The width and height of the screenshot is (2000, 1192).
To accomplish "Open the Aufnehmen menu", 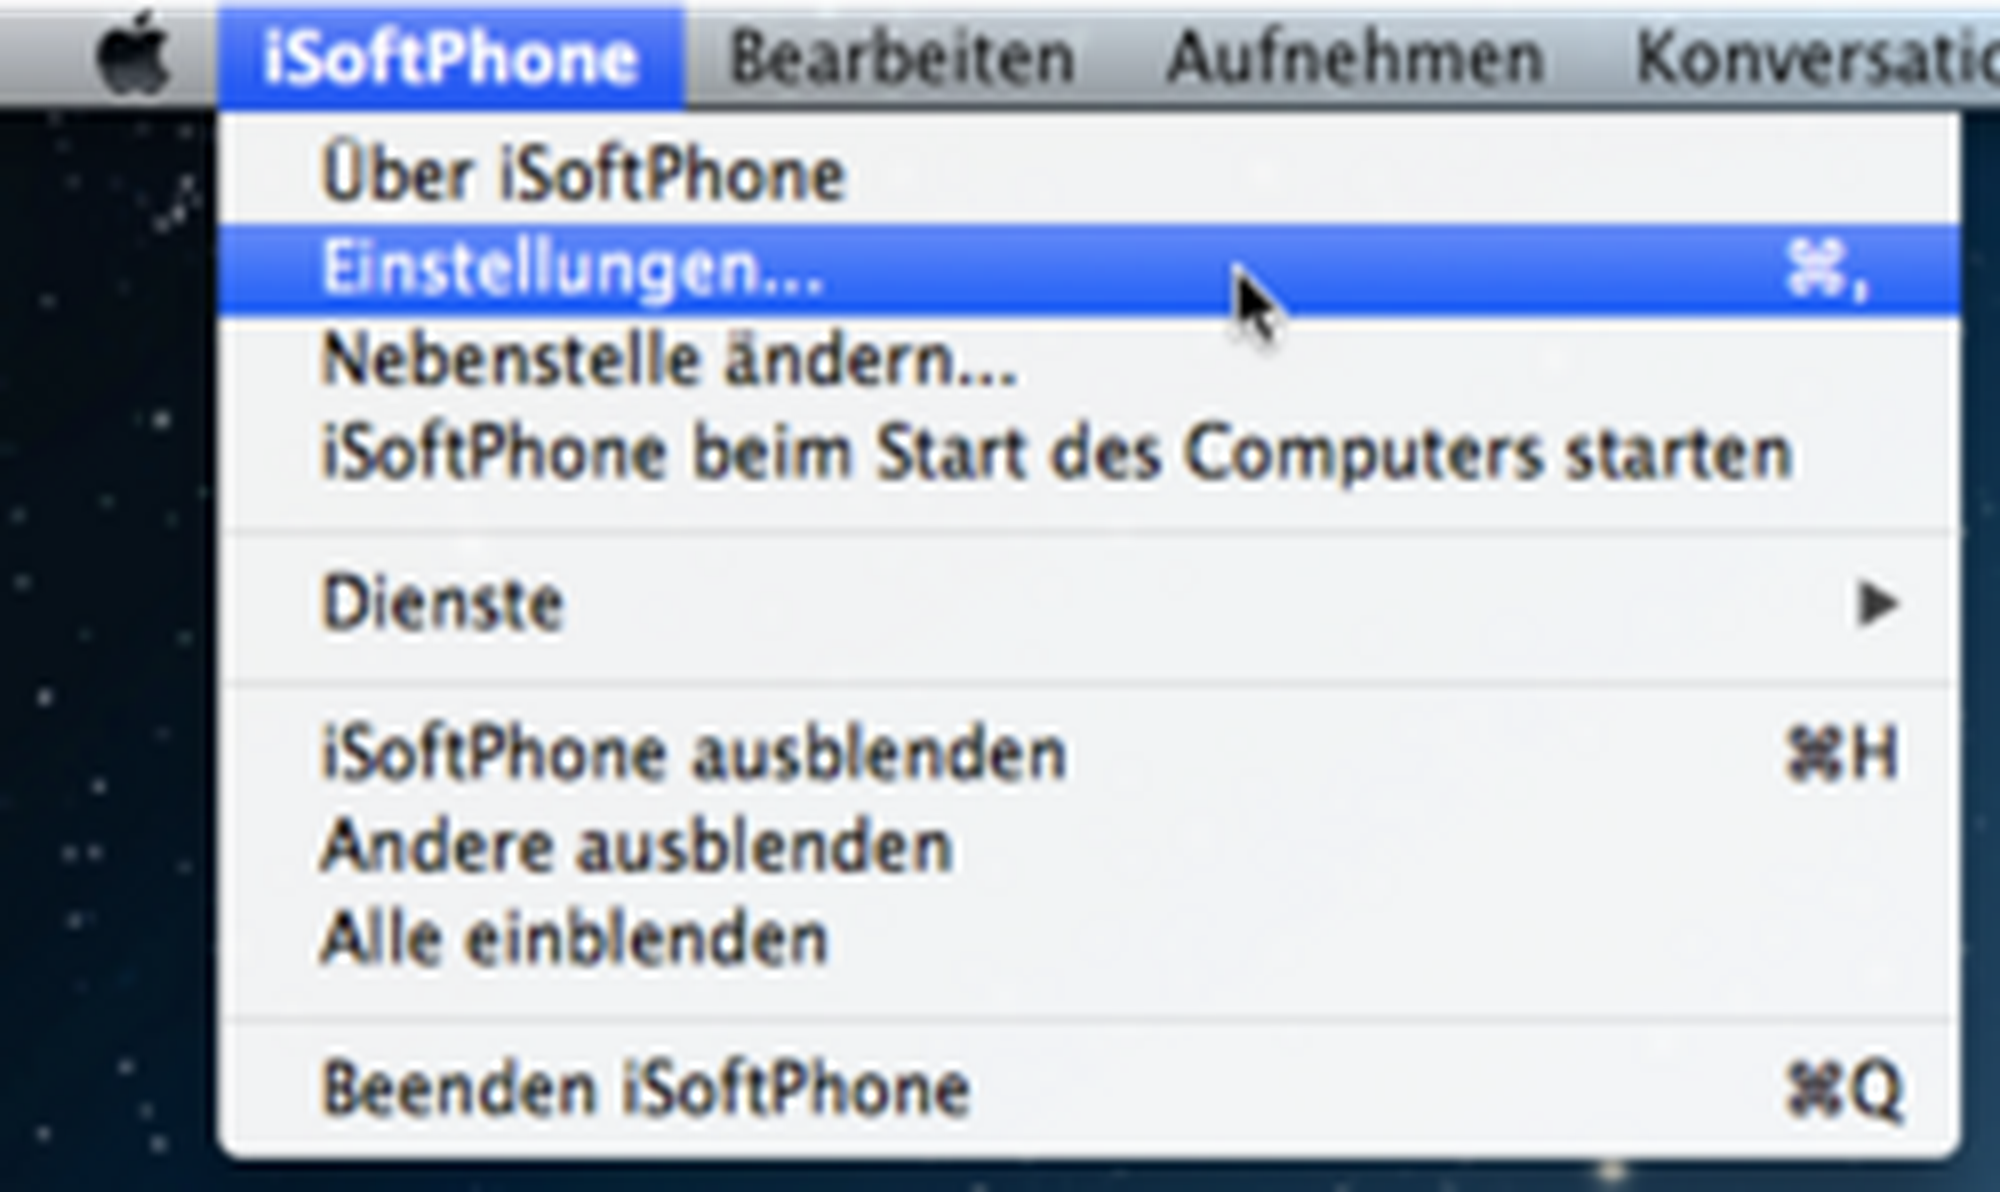I will [x=1355, y=57].
